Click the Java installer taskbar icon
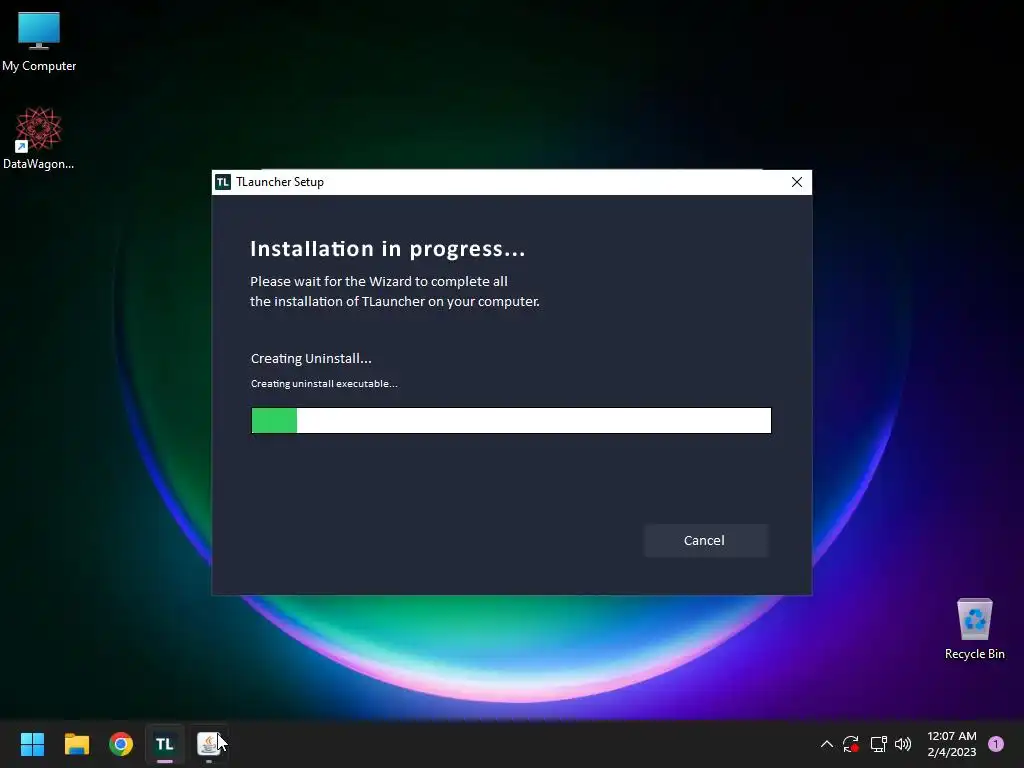1024x768 pixels. coord(209,744)
